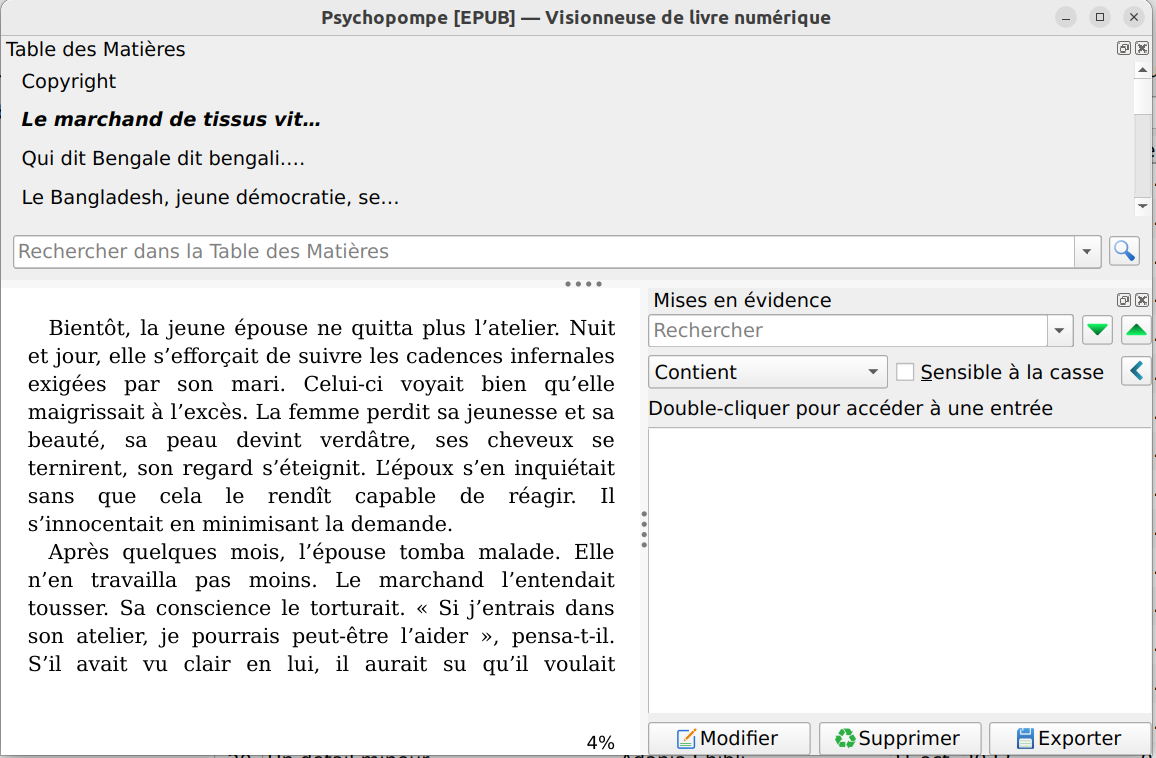Viewport: 1156px width, 758px height.
Task: Expand the Table des Matières search history dropdown
Action: (1087, 251)
